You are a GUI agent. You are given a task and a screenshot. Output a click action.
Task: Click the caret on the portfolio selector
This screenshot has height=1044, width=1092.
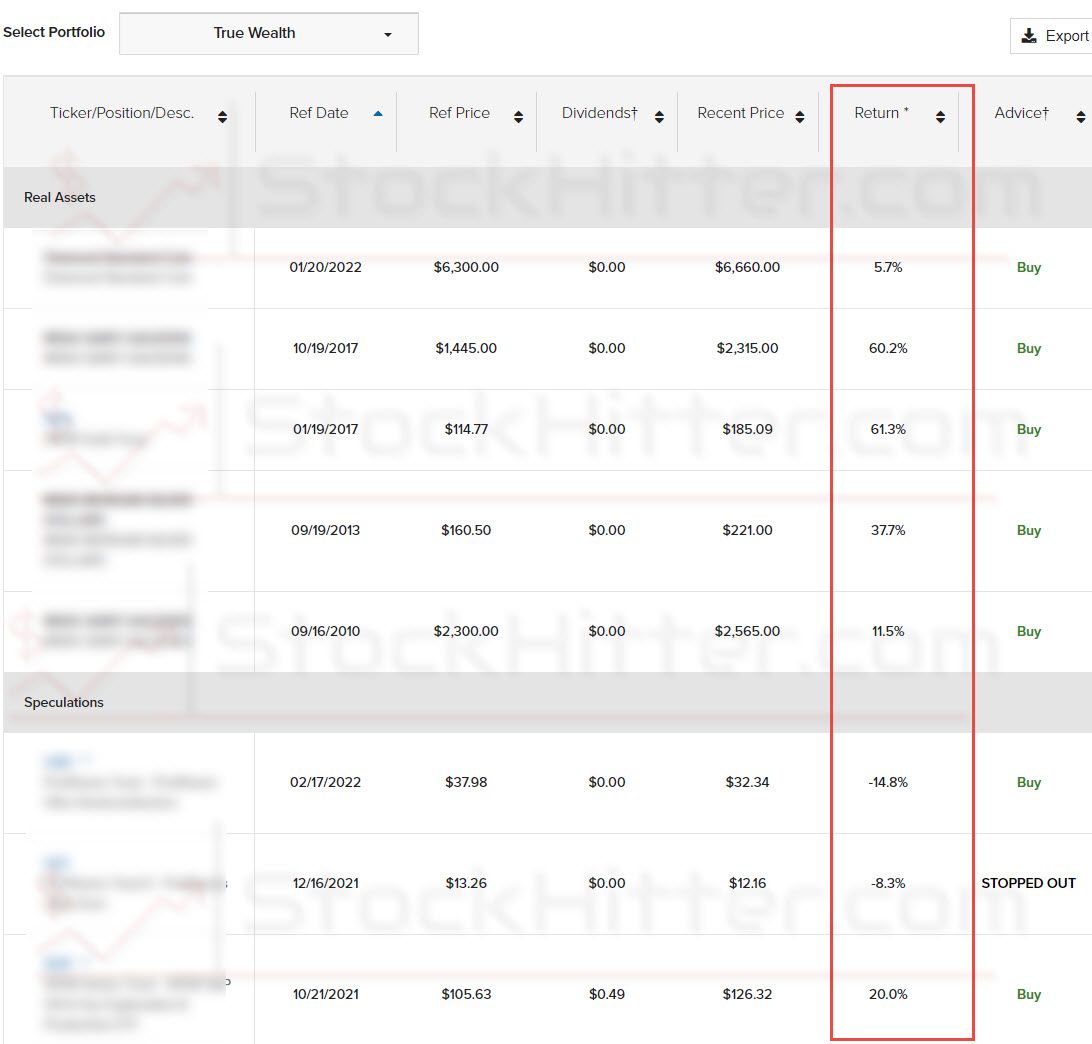pyautogui.click(x=388, y=33)
